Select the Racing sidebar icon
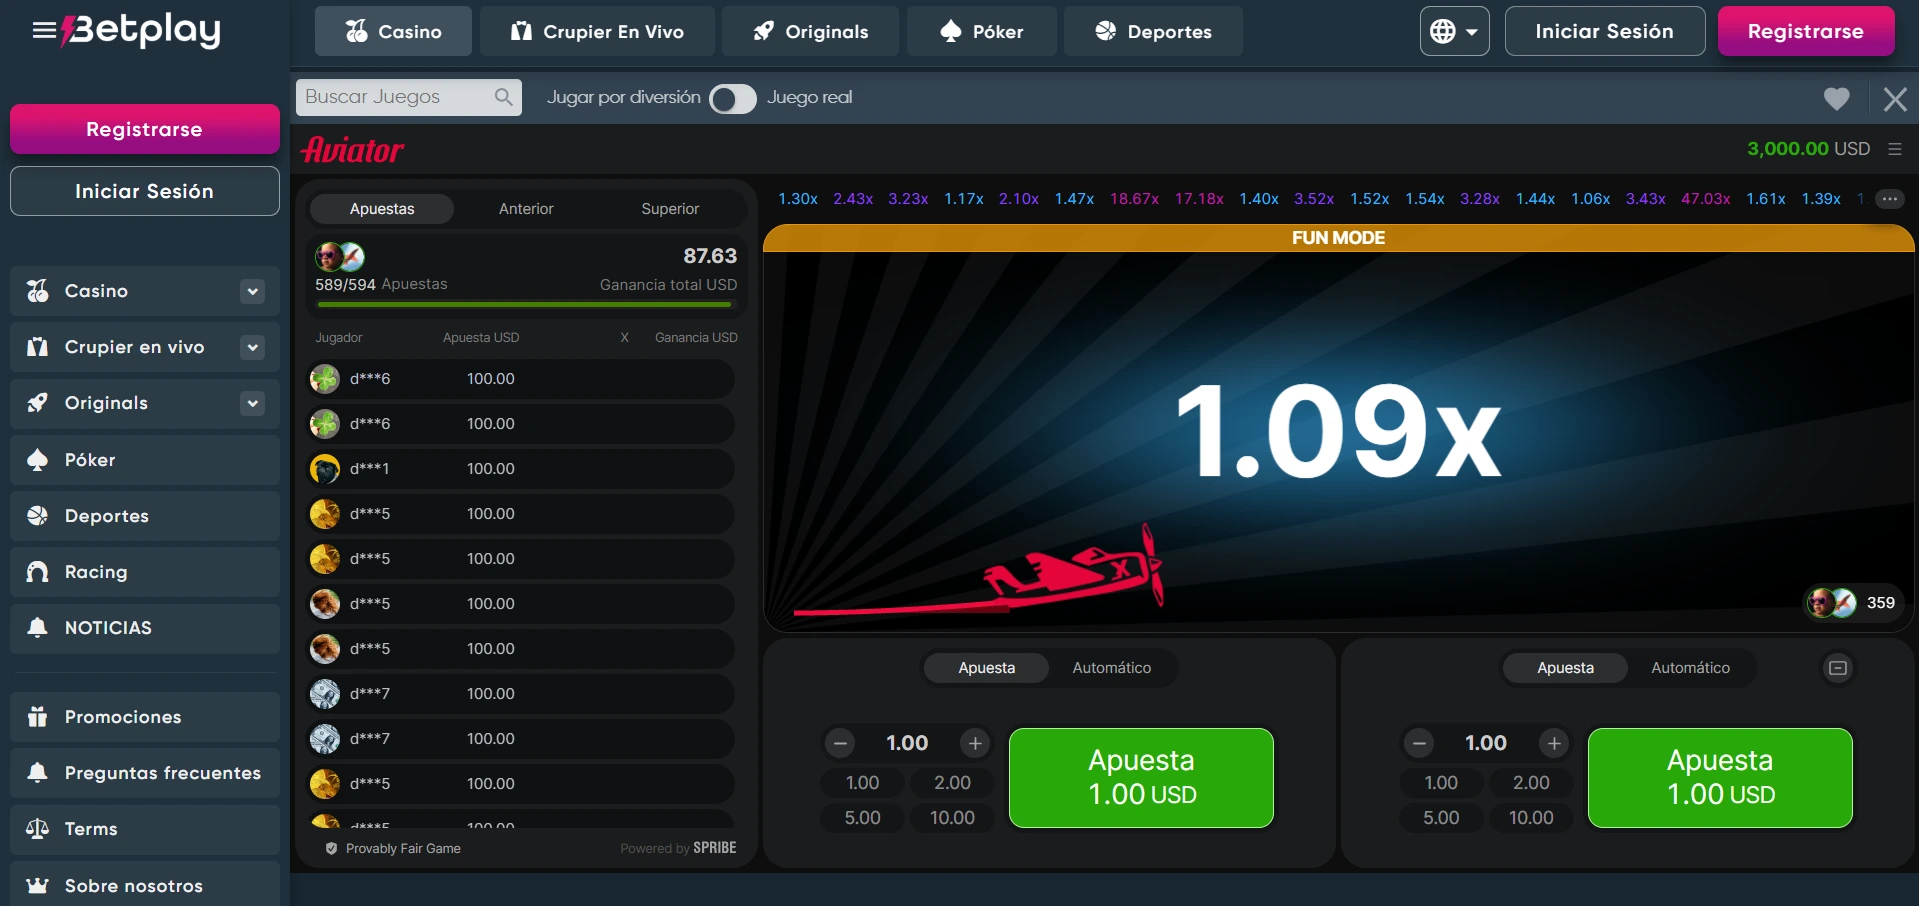 37,571
